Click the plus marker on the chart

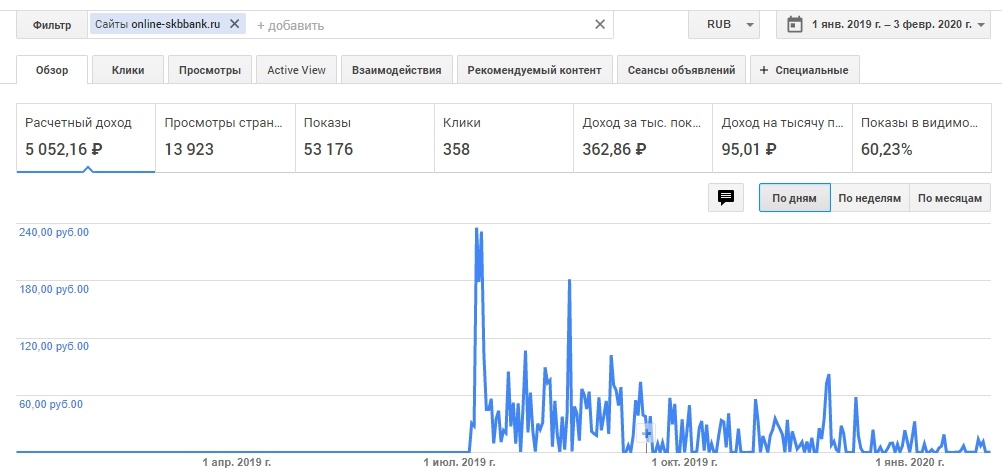[646, 433]
